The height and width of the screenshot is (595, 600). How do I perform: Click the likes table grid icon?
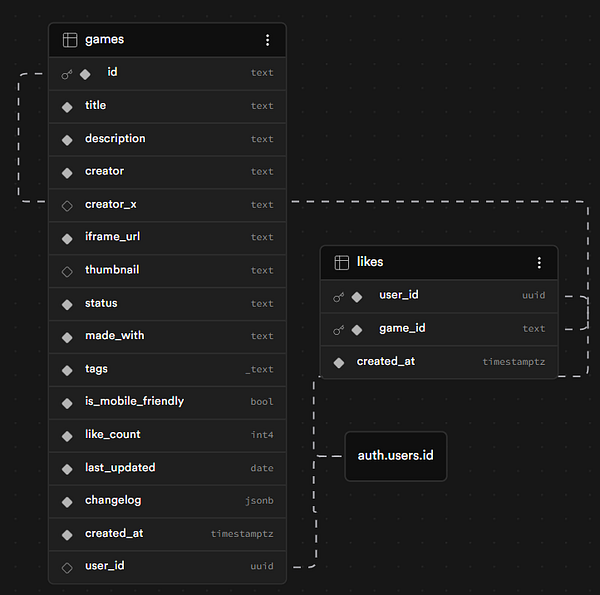341,262
